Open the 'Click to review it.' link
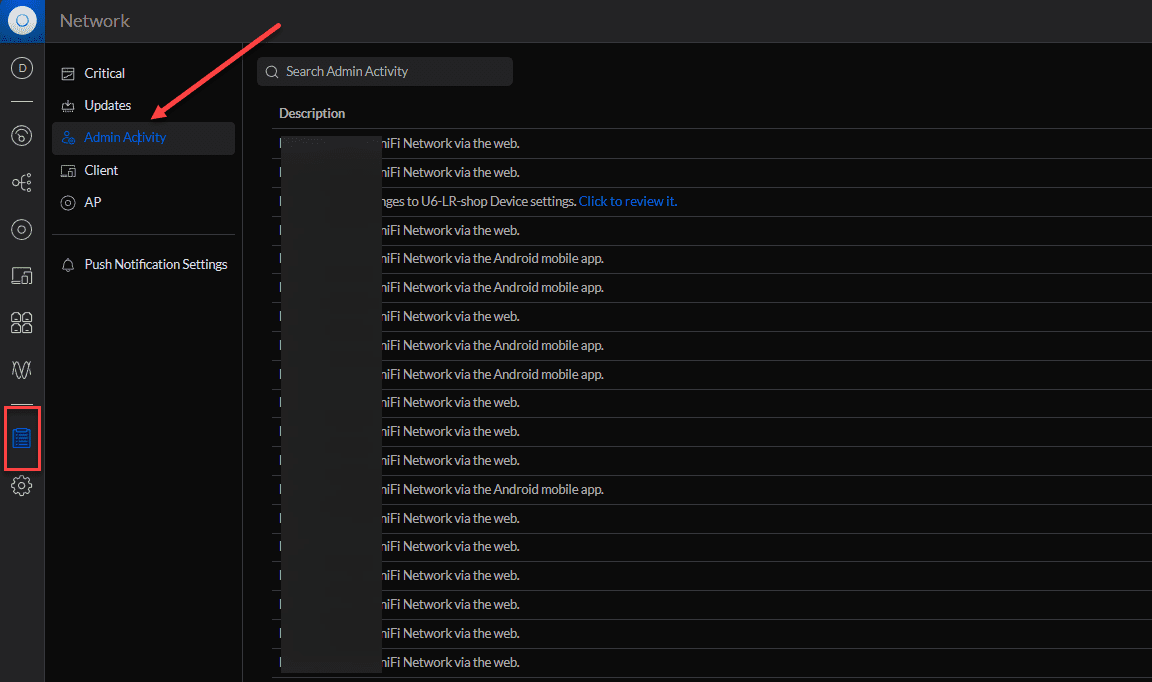Viewport: 1152px width, 682px height. tap(628, 201)
